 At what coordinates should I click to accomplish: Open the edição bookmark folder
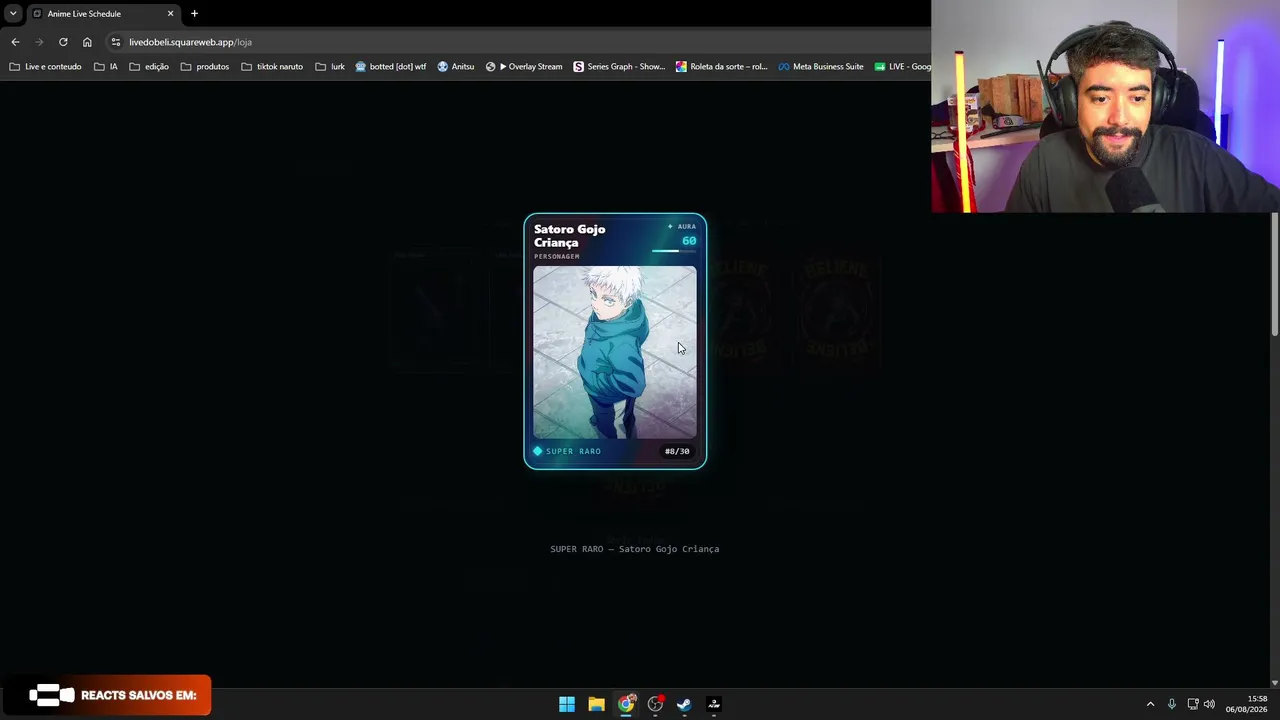click(149, 67)
